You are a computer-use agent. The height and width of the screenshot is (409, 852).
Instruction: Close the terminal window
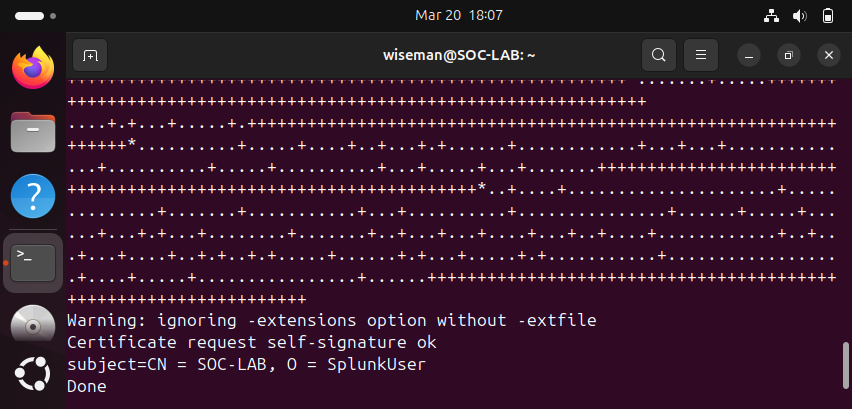[x=828, y=55]
